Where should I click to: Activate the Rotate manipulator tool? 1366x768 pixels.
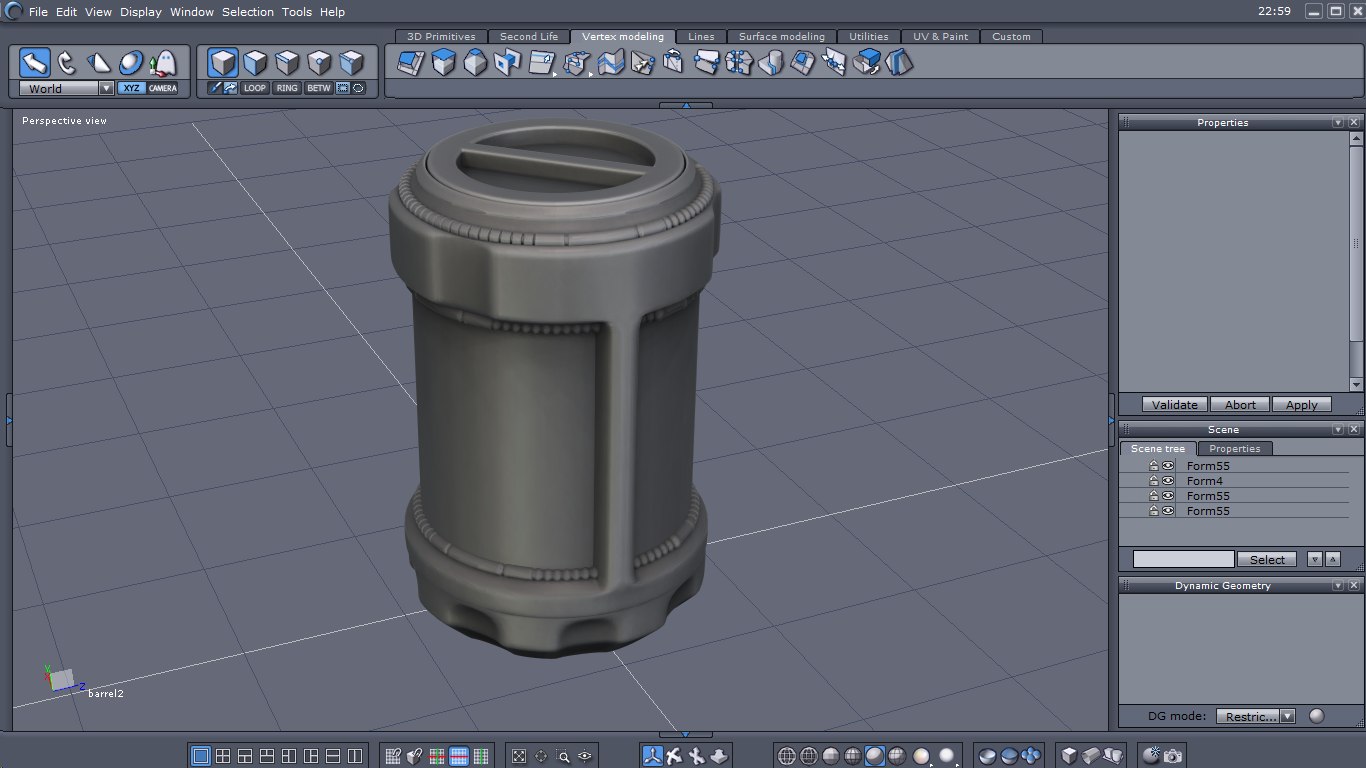point(67,63)
